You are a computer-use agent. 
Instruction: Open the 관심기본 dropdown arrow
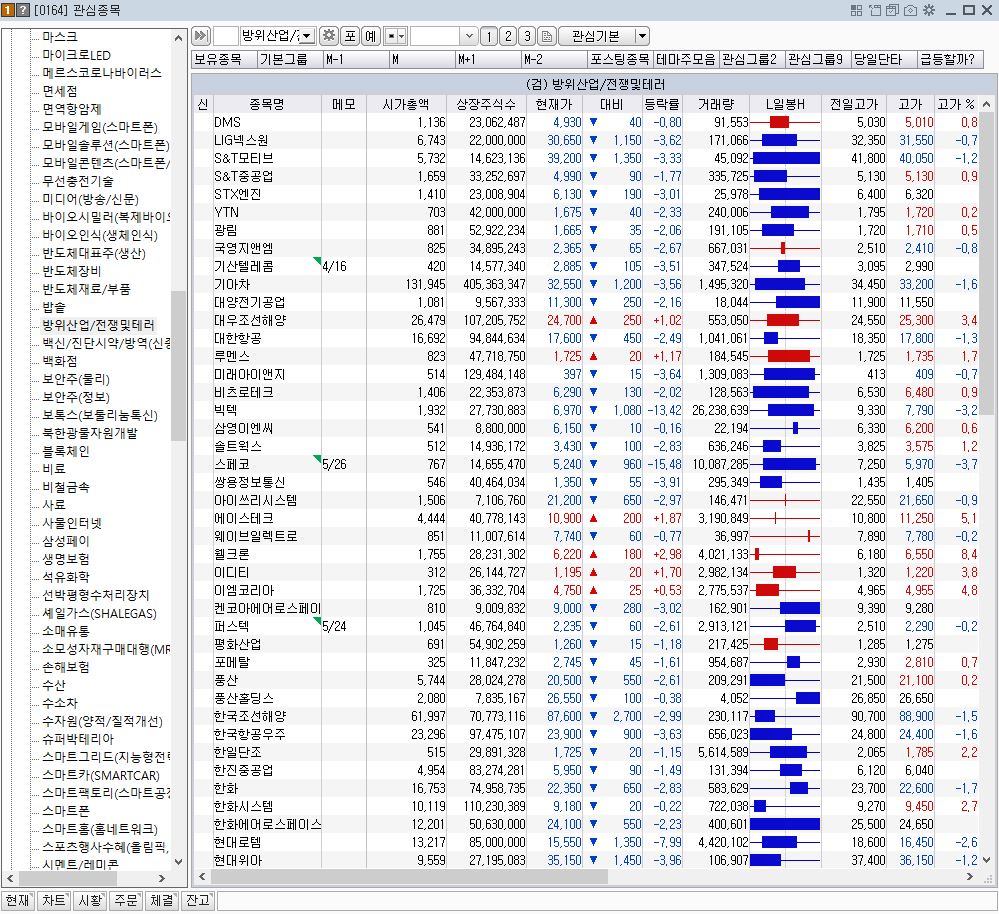pyautogui.click(x=642, y=36)
